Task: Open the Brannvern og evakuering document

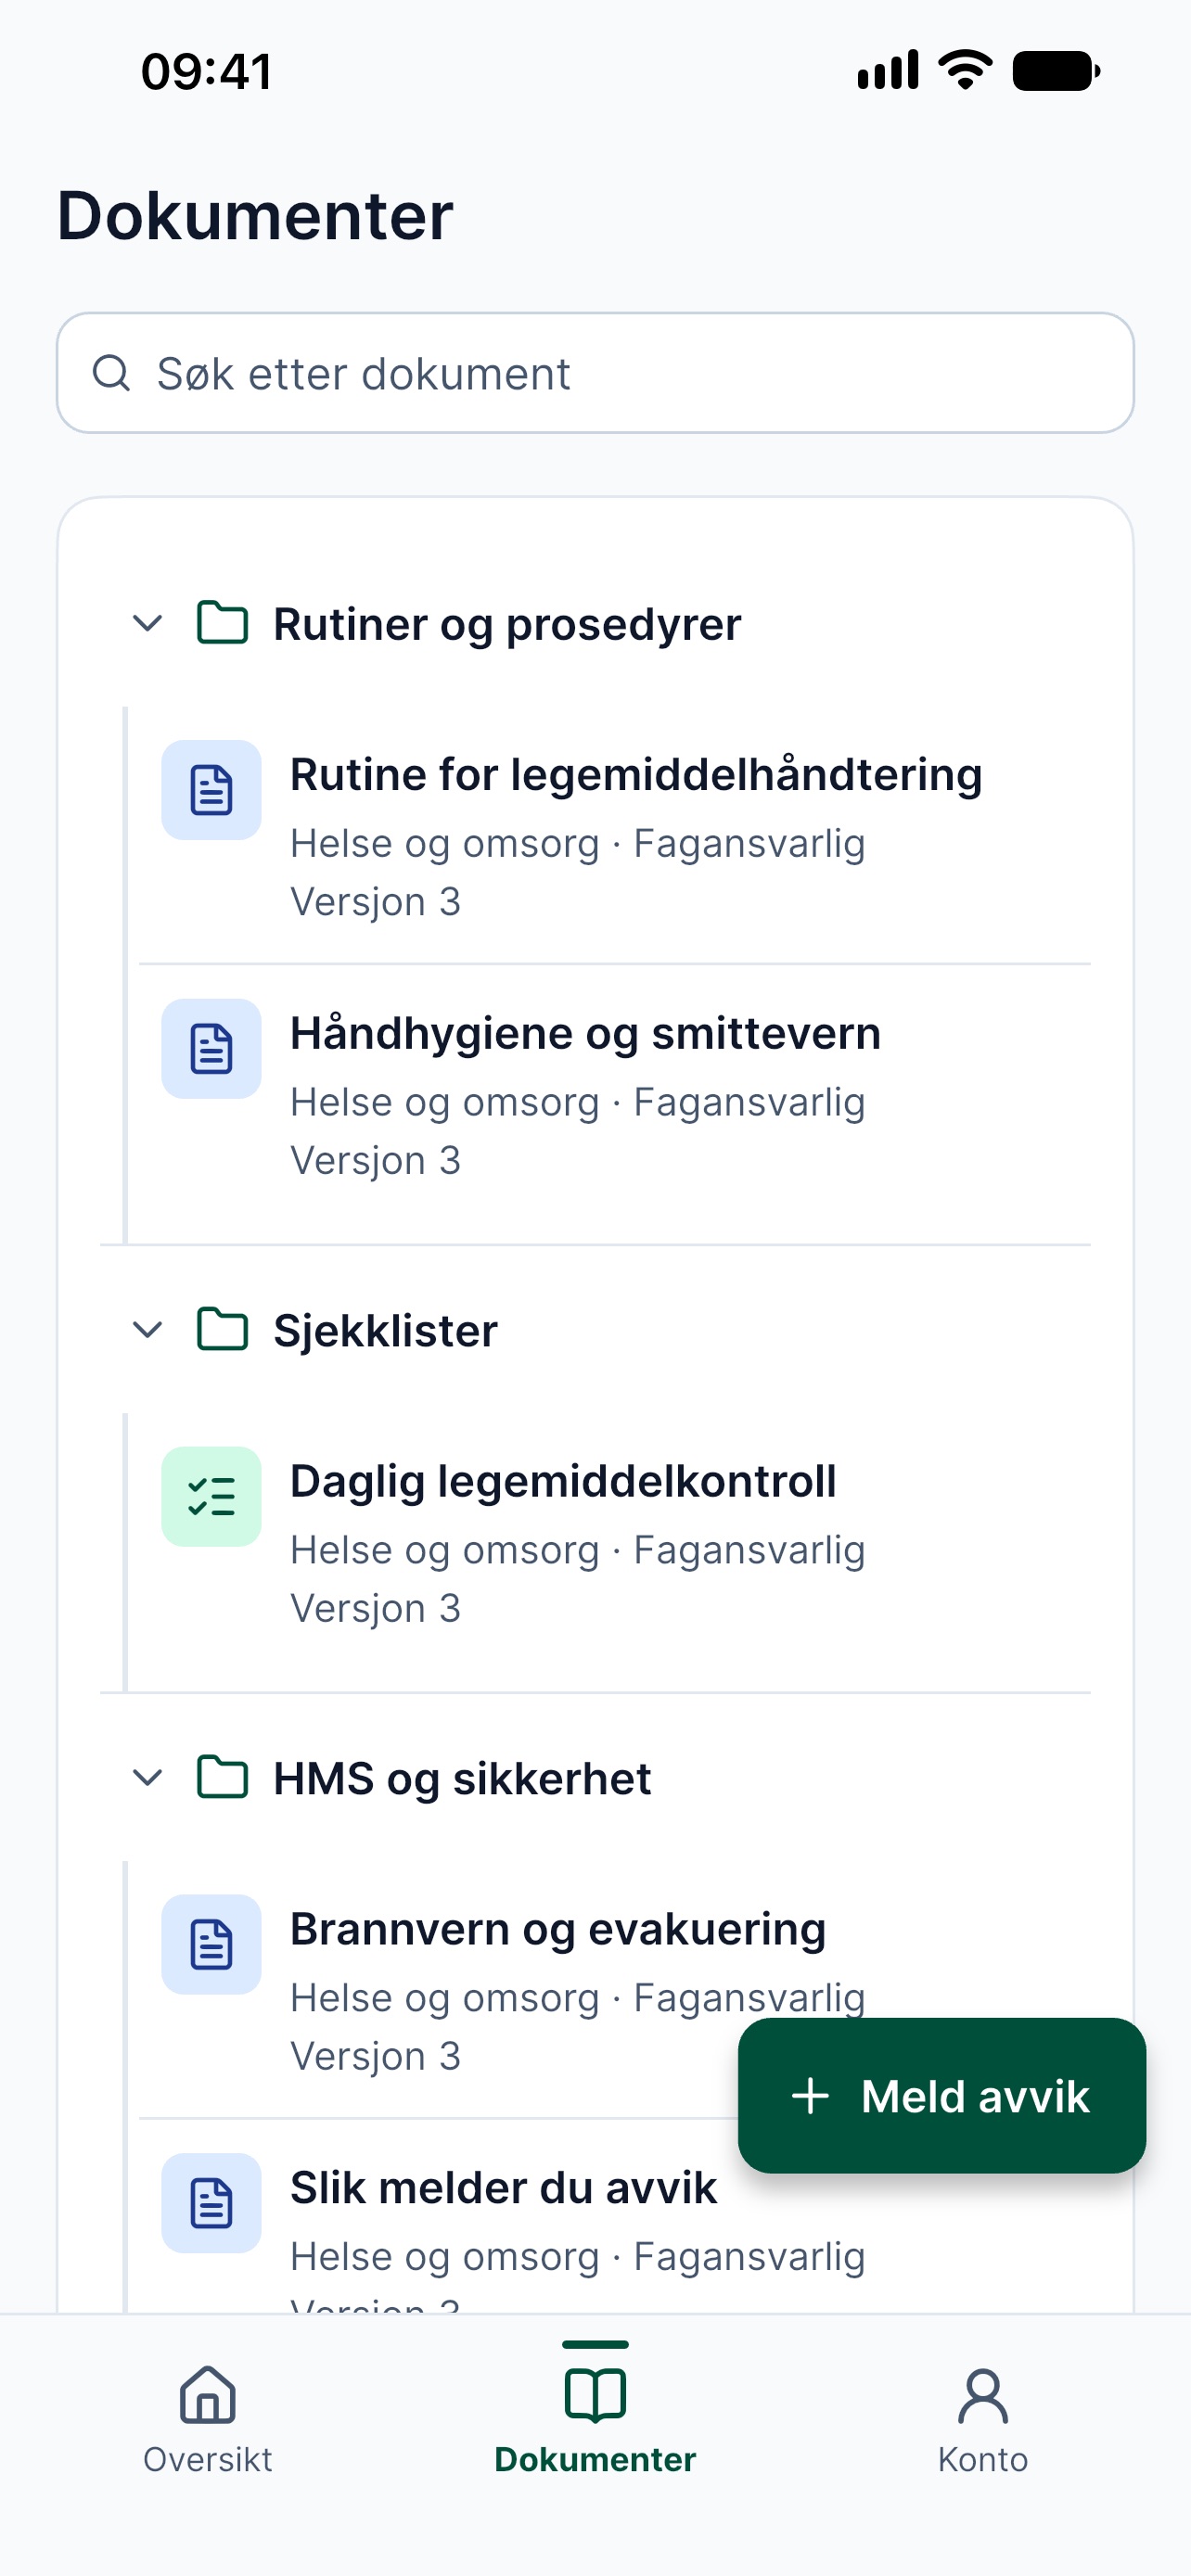Action: point(614,1990)
